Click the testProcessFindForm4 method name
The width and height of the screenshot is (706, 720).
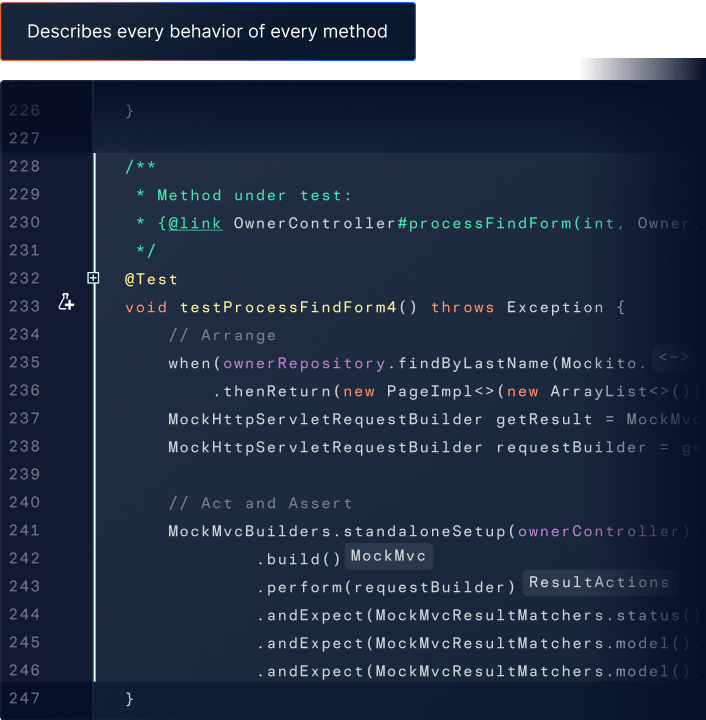click(x=288, y=307)
